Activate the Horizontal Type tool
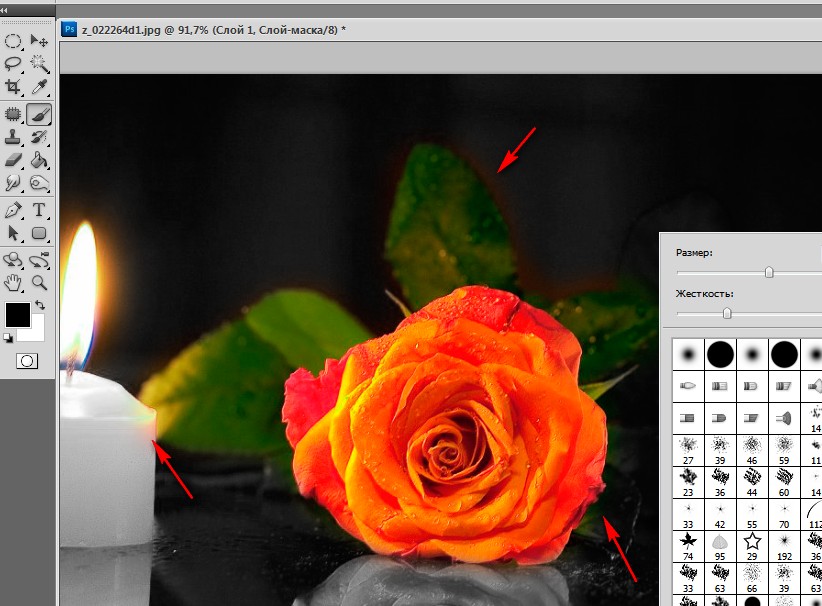 tap(40, 210)
